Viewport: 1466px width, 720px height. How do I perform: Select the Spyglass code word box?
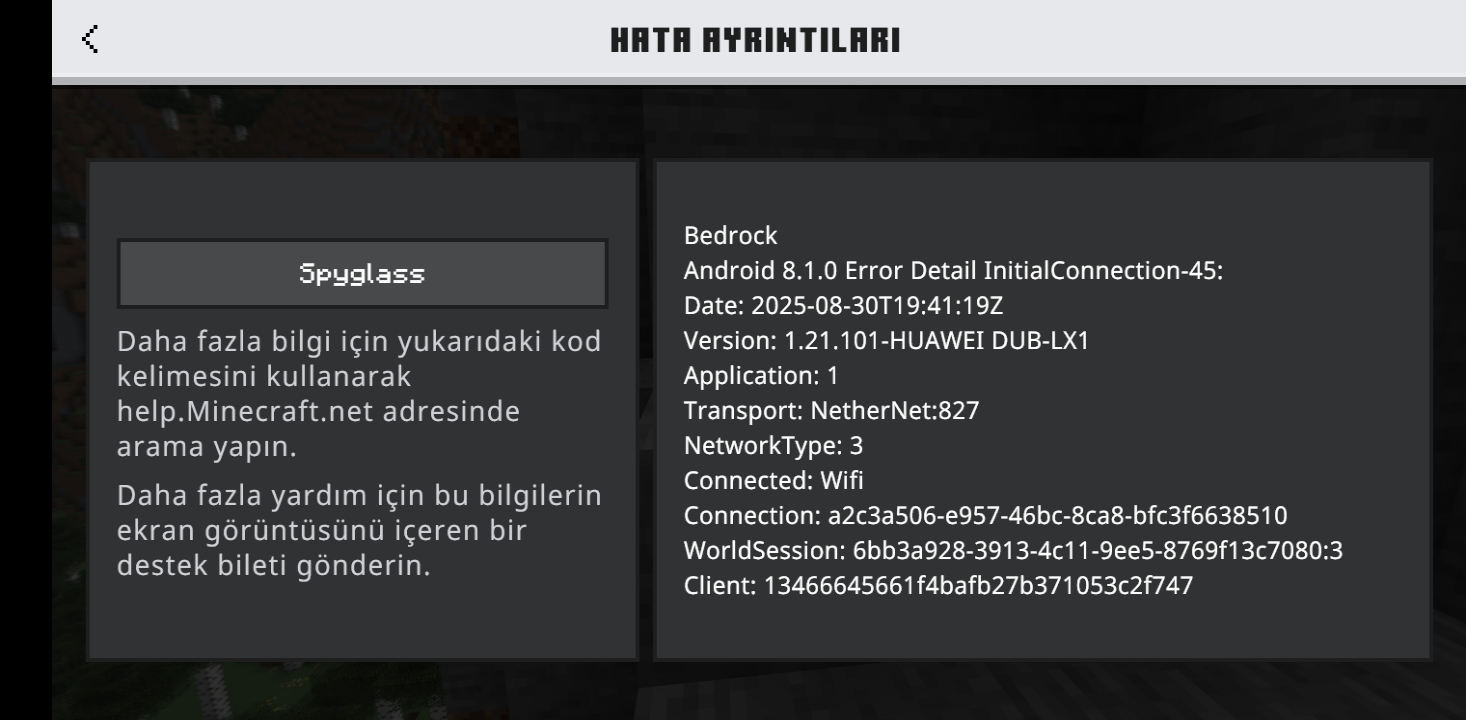click(362, 273)
